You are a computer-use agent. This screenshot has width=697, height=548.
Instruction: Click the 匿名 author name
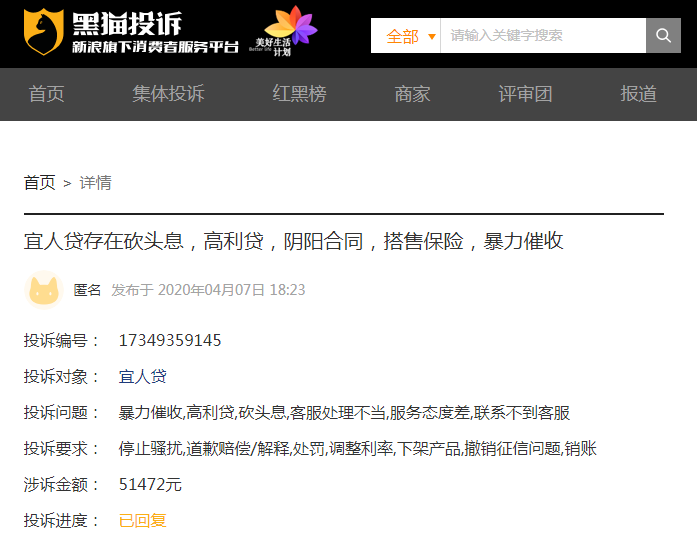[x=87, y=290]
